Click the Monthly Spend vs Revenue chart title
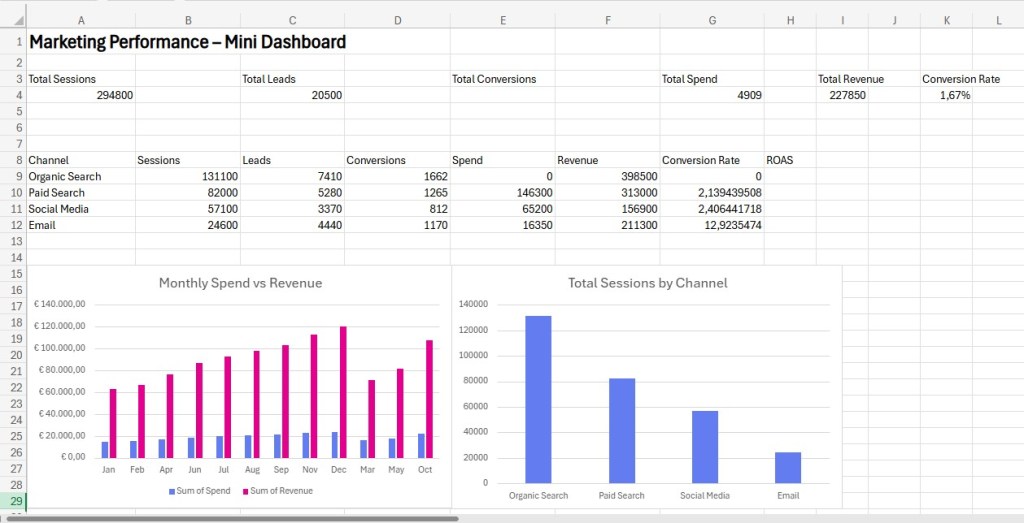The image size is (1024, 523). tap(240, 283)
